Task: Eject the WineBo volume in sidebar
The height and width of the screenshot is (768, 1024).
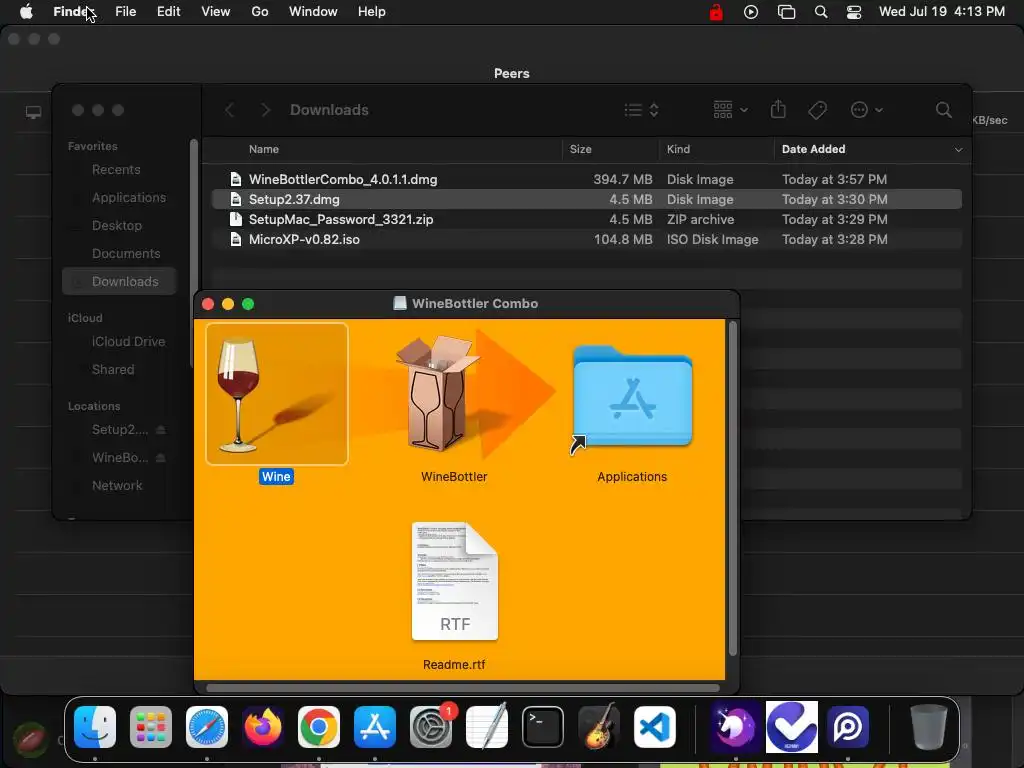Action: click(161, 458)
